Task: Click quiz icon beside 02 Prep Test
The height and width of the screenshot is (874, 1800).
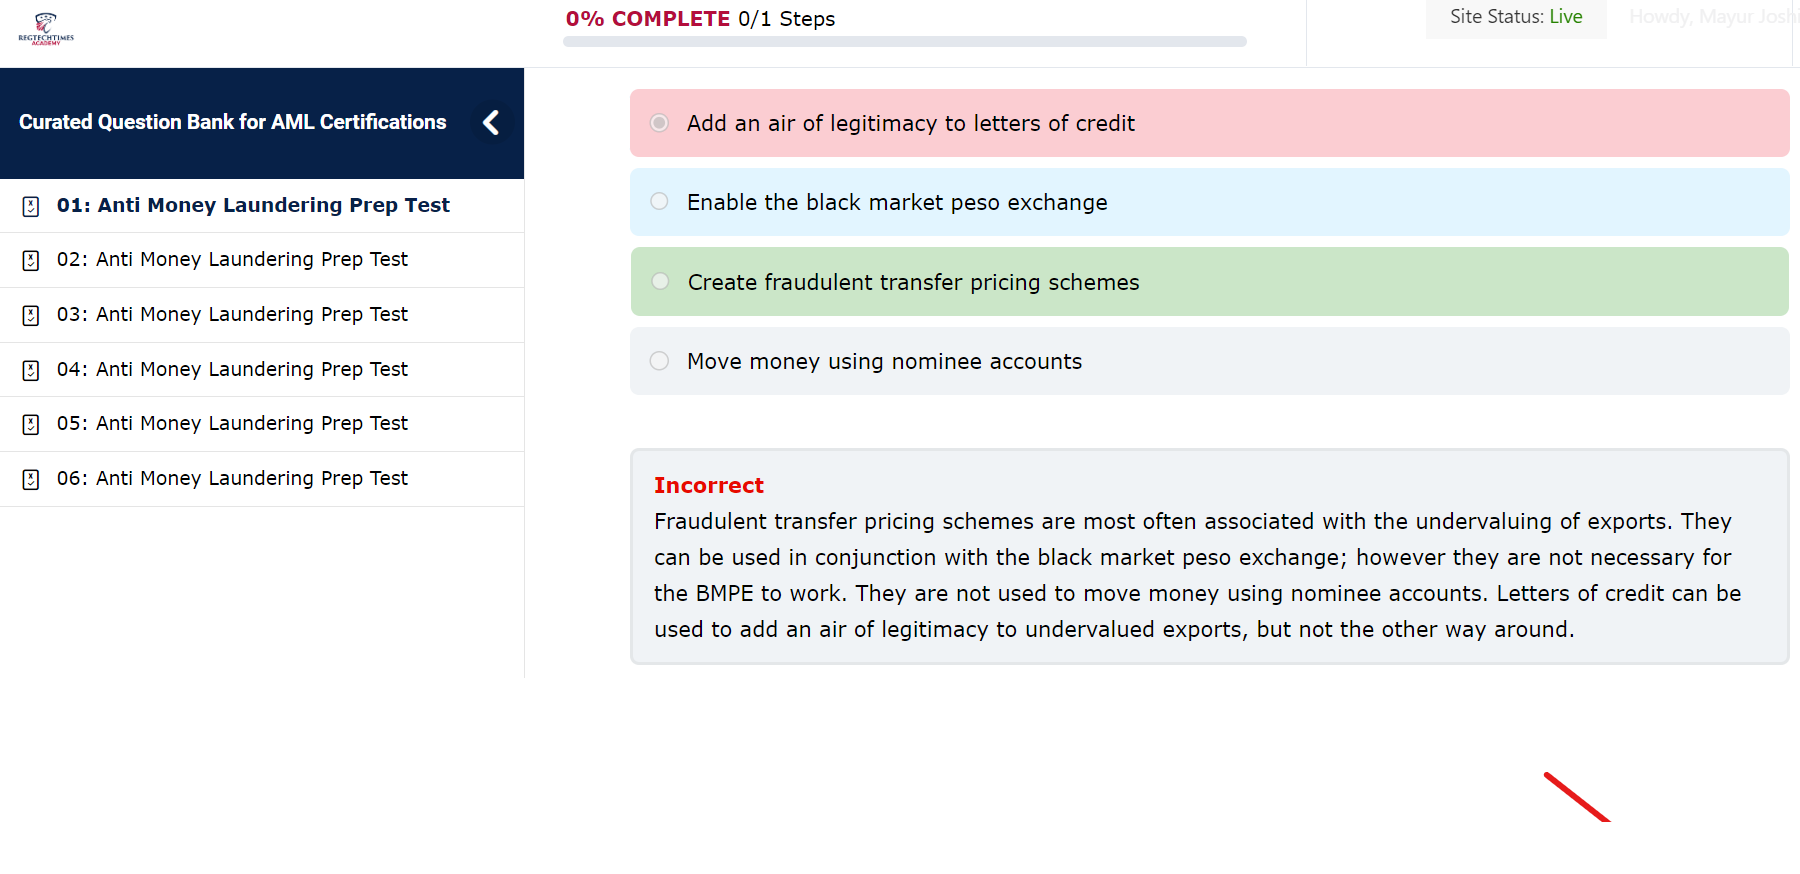Action: (x=31, y=260)
